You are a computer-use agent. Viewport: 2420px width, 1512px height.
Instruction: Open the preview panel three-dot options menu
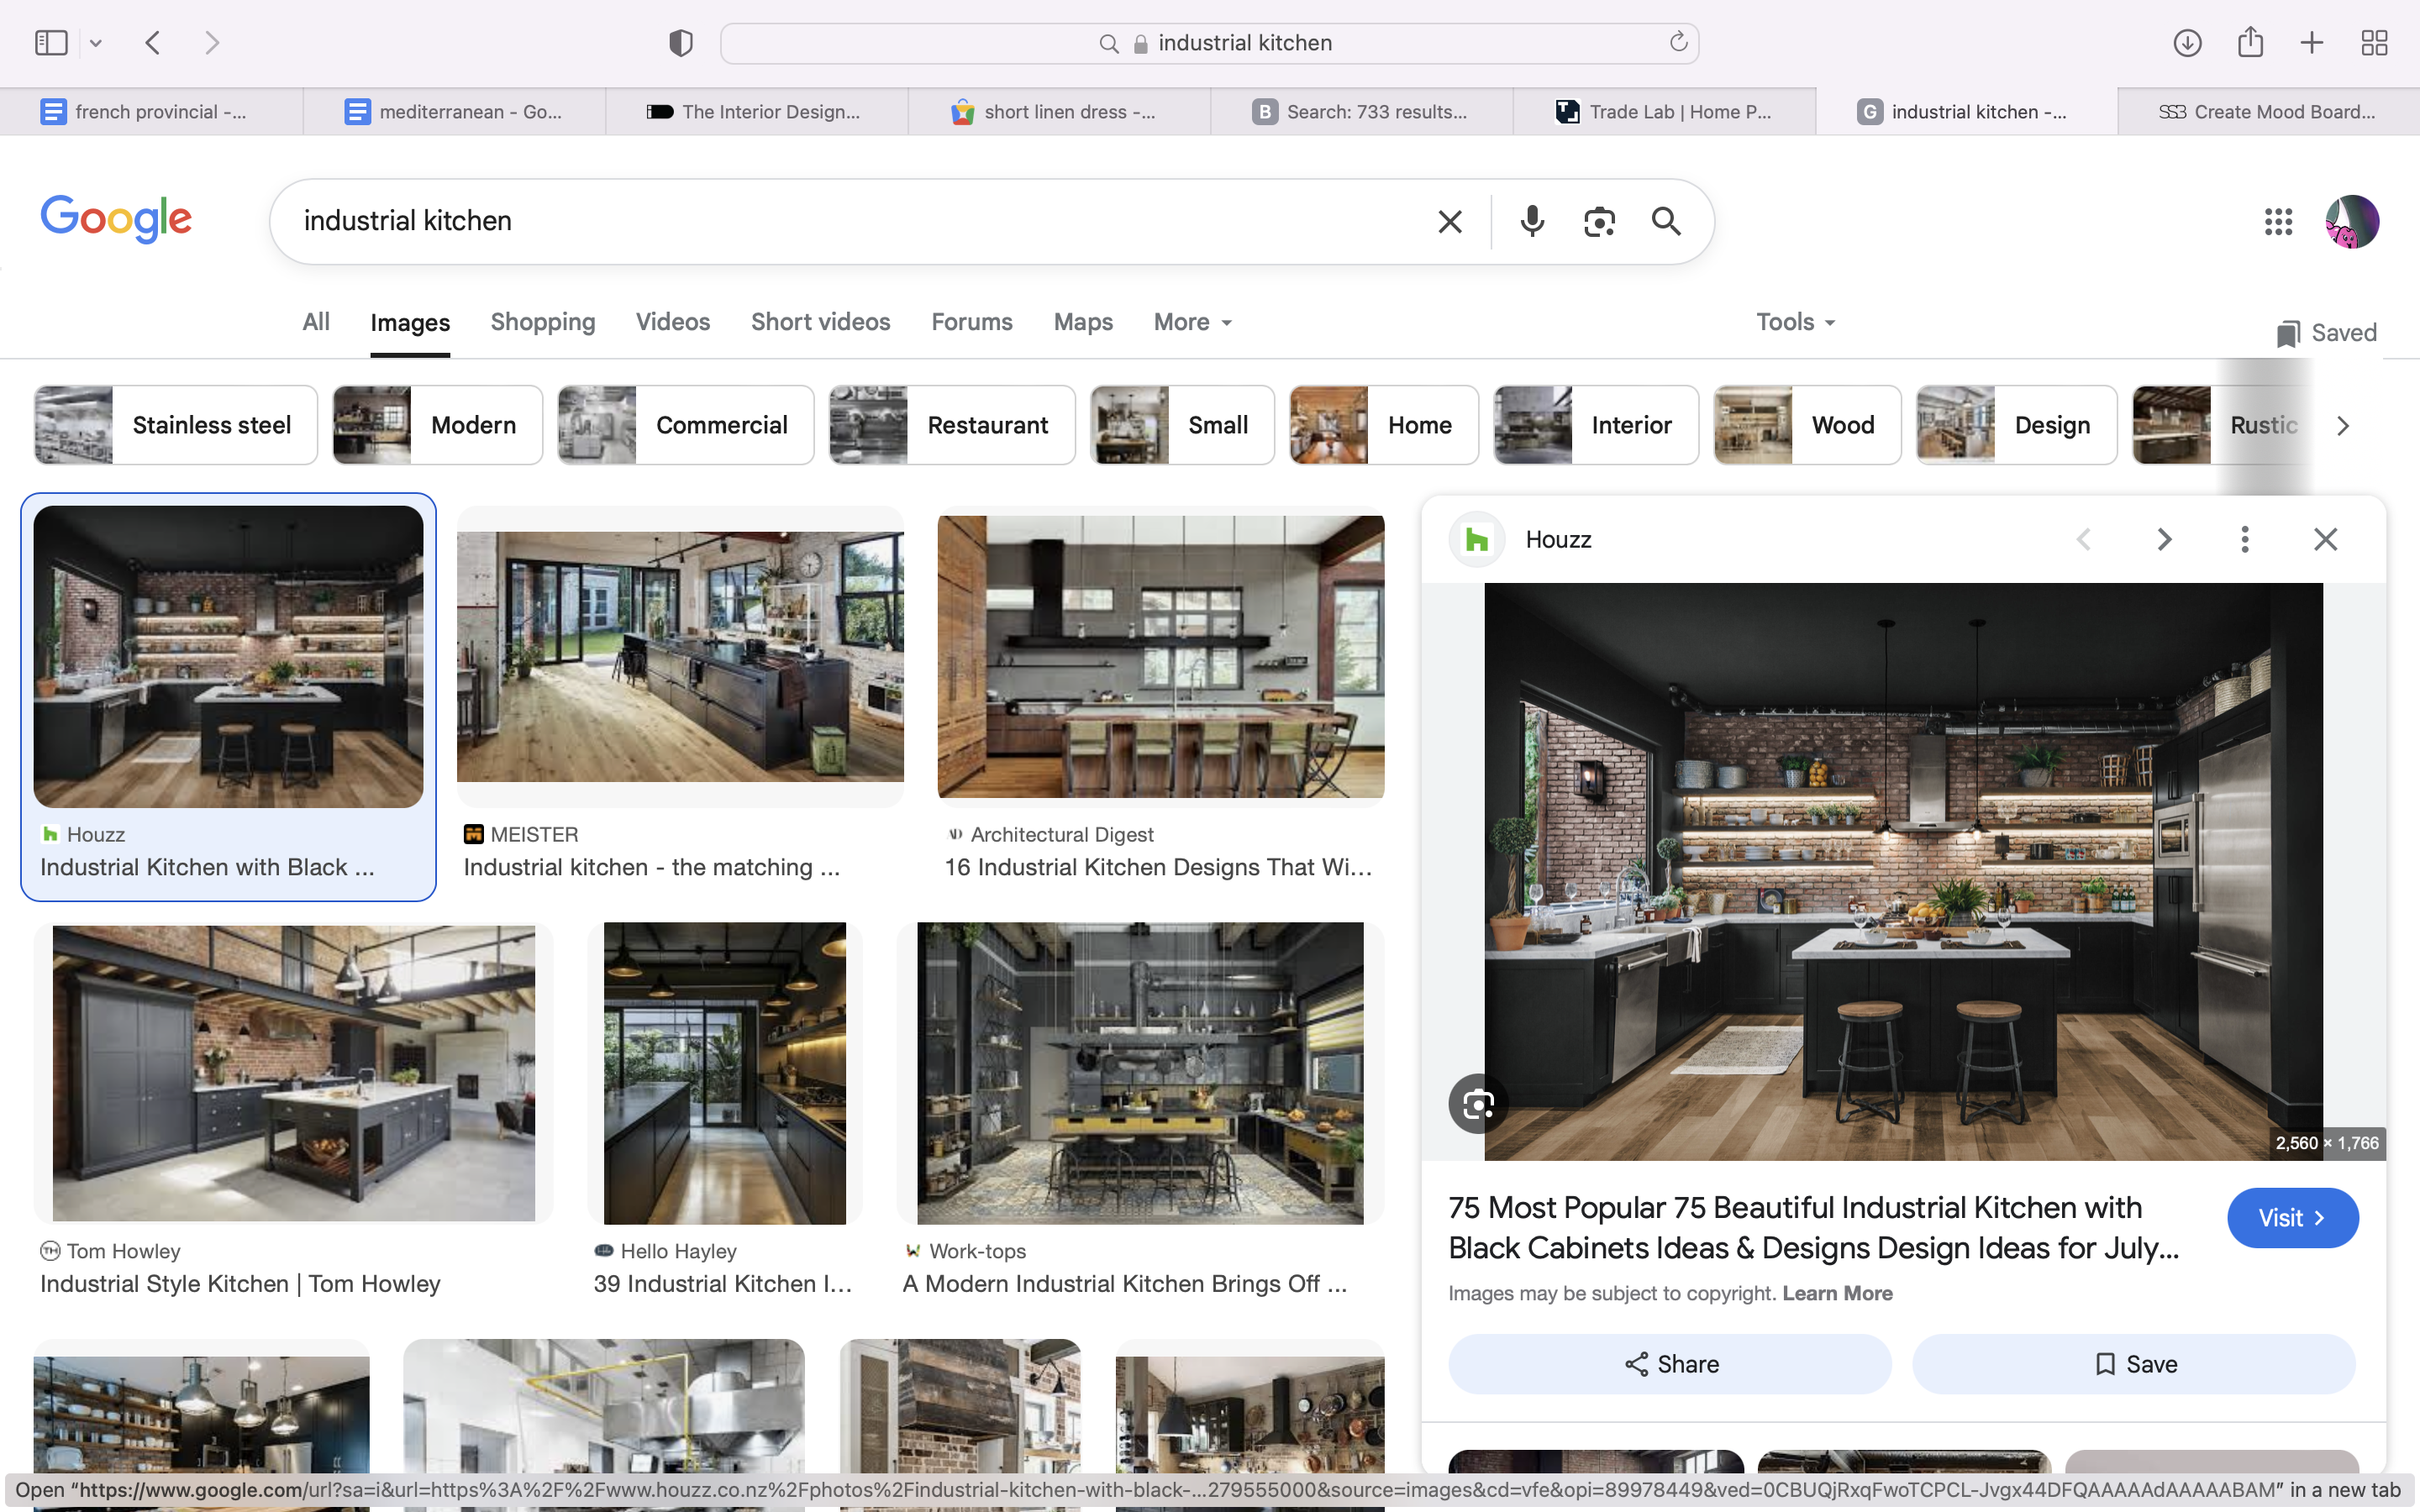2245,540
